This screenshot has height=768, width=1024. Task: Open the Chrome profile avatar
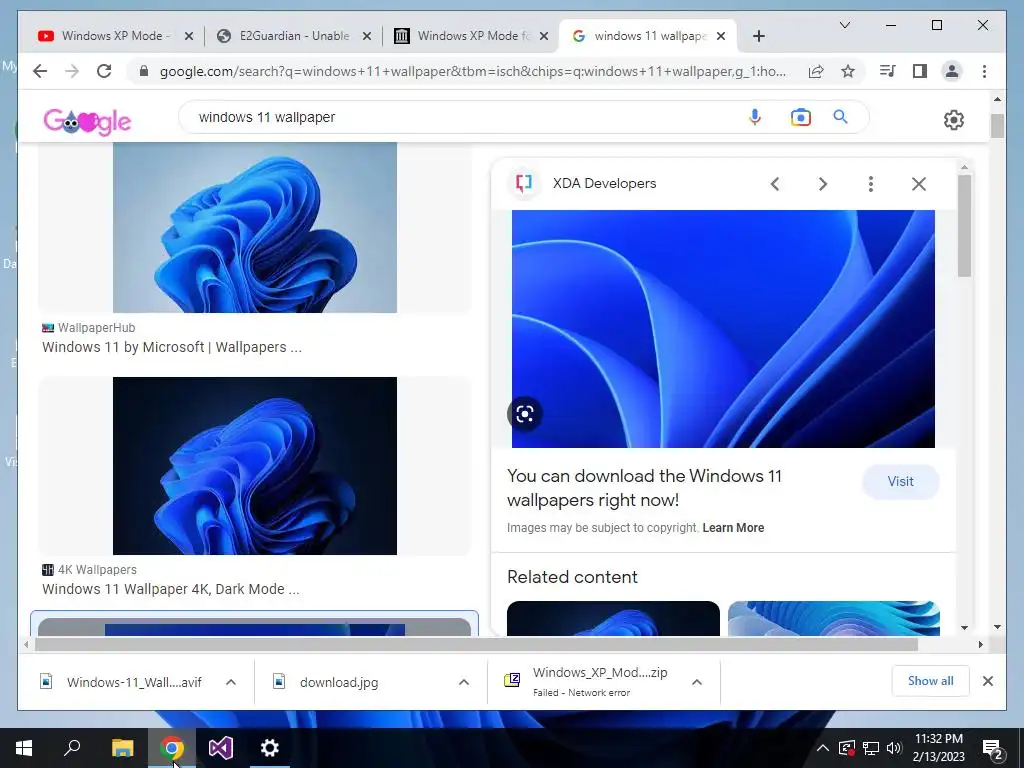click(952, 71)
